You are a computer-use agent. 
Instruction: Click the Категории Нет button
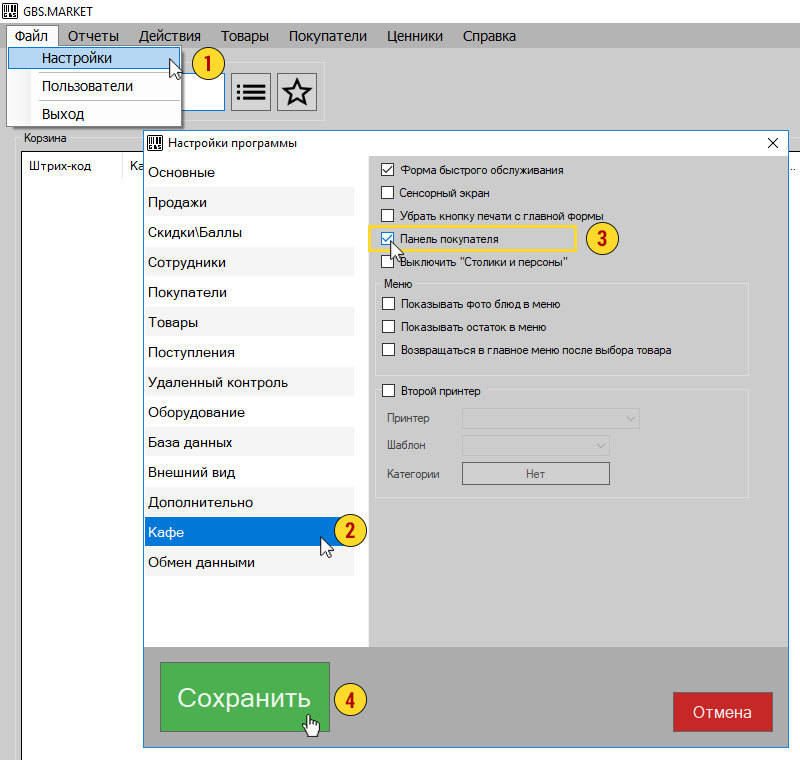click(536, 474)
